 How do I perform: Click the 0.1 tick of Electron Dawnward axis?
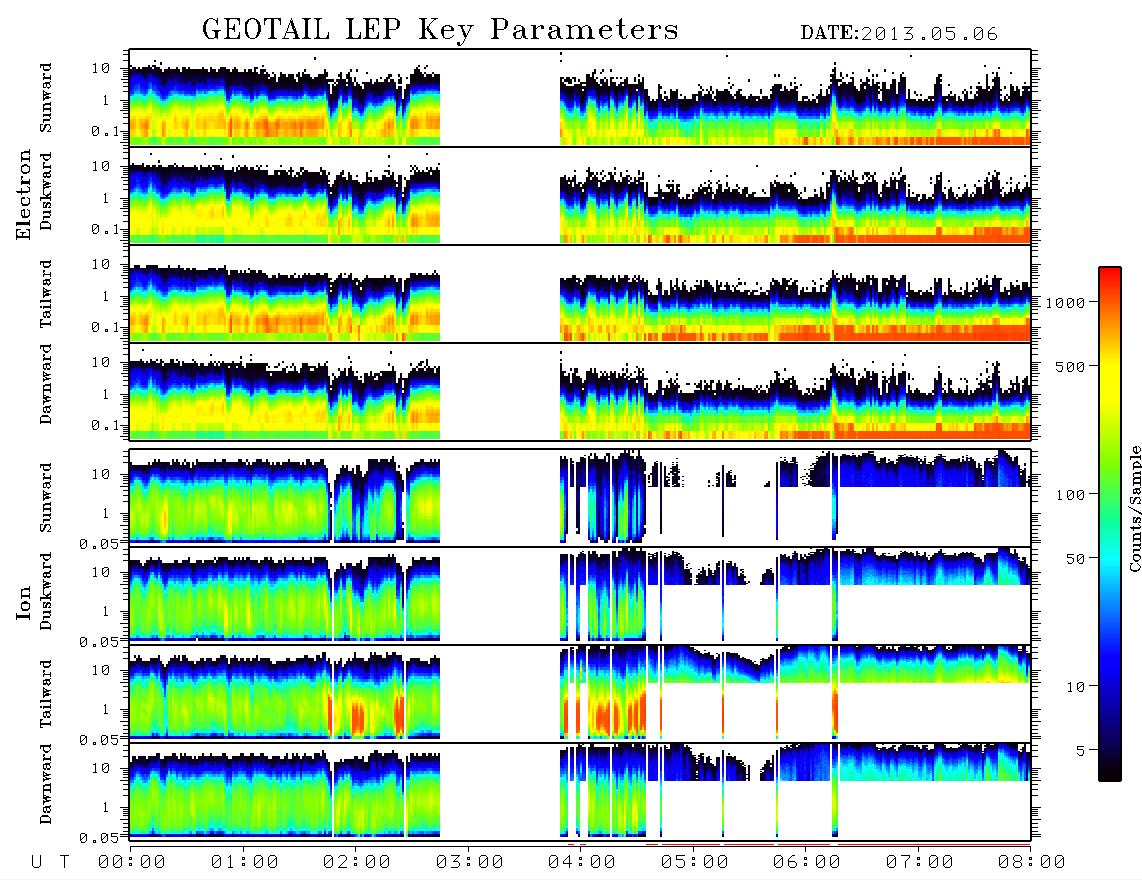click(x=106, y=425)
